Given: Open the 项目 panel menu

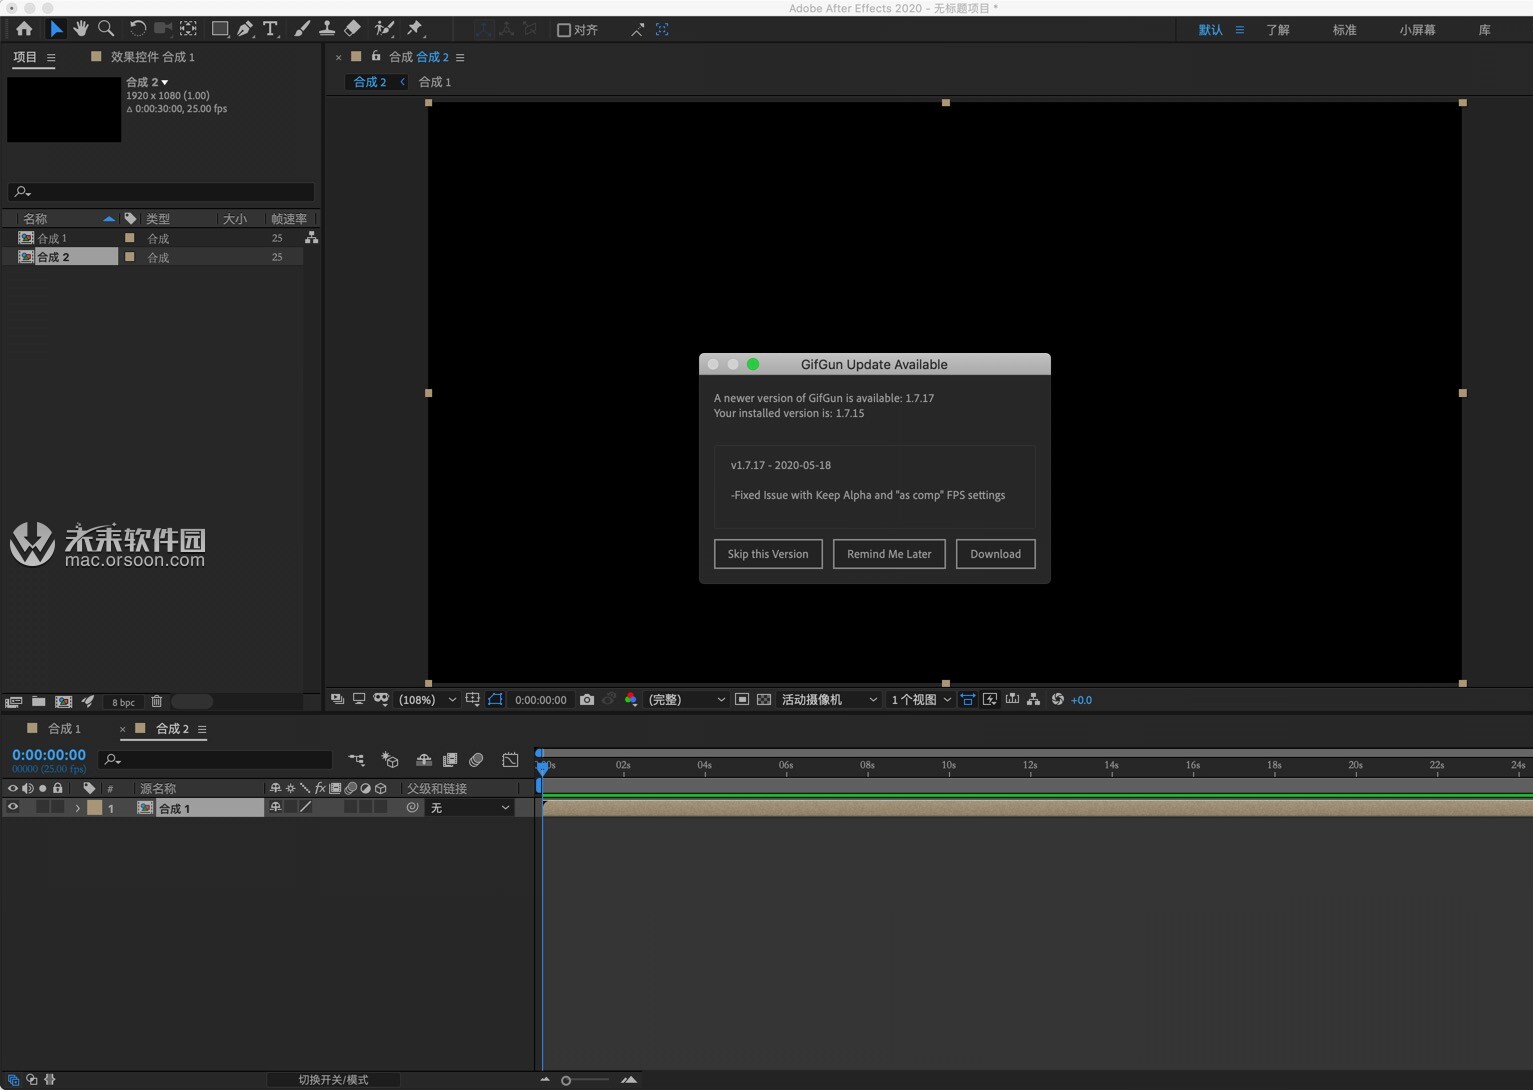Looking at the screenshot, I should click(x=51, y=58).
